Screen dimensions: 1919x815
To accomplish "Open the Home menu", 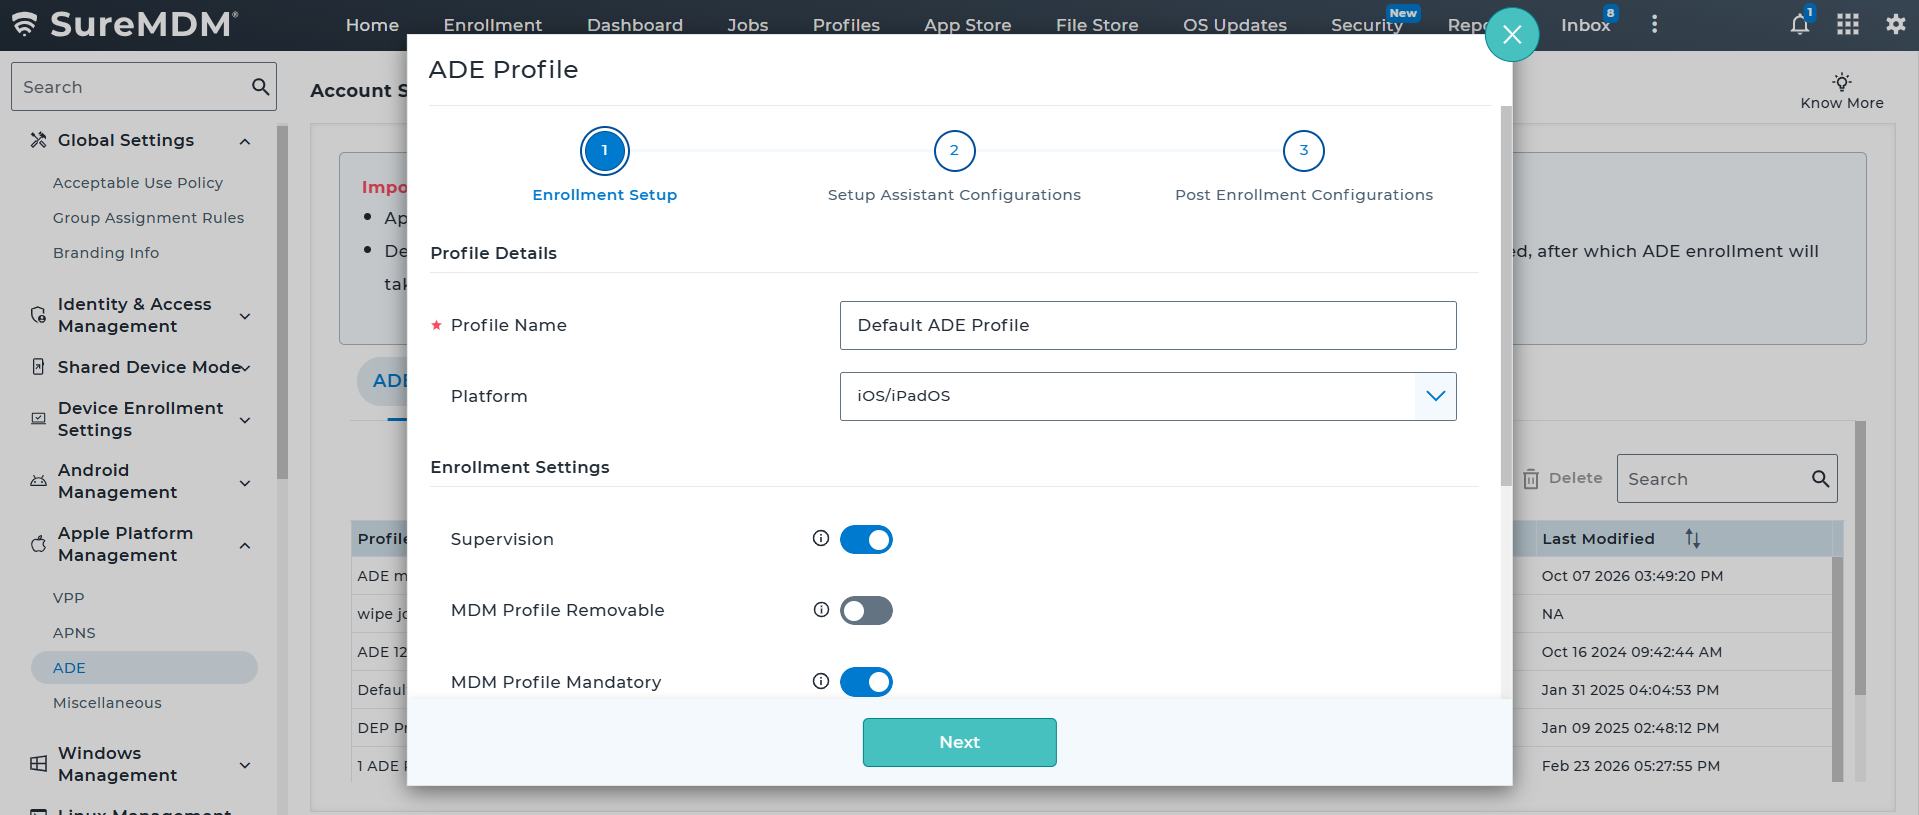I will click(372, 25).
